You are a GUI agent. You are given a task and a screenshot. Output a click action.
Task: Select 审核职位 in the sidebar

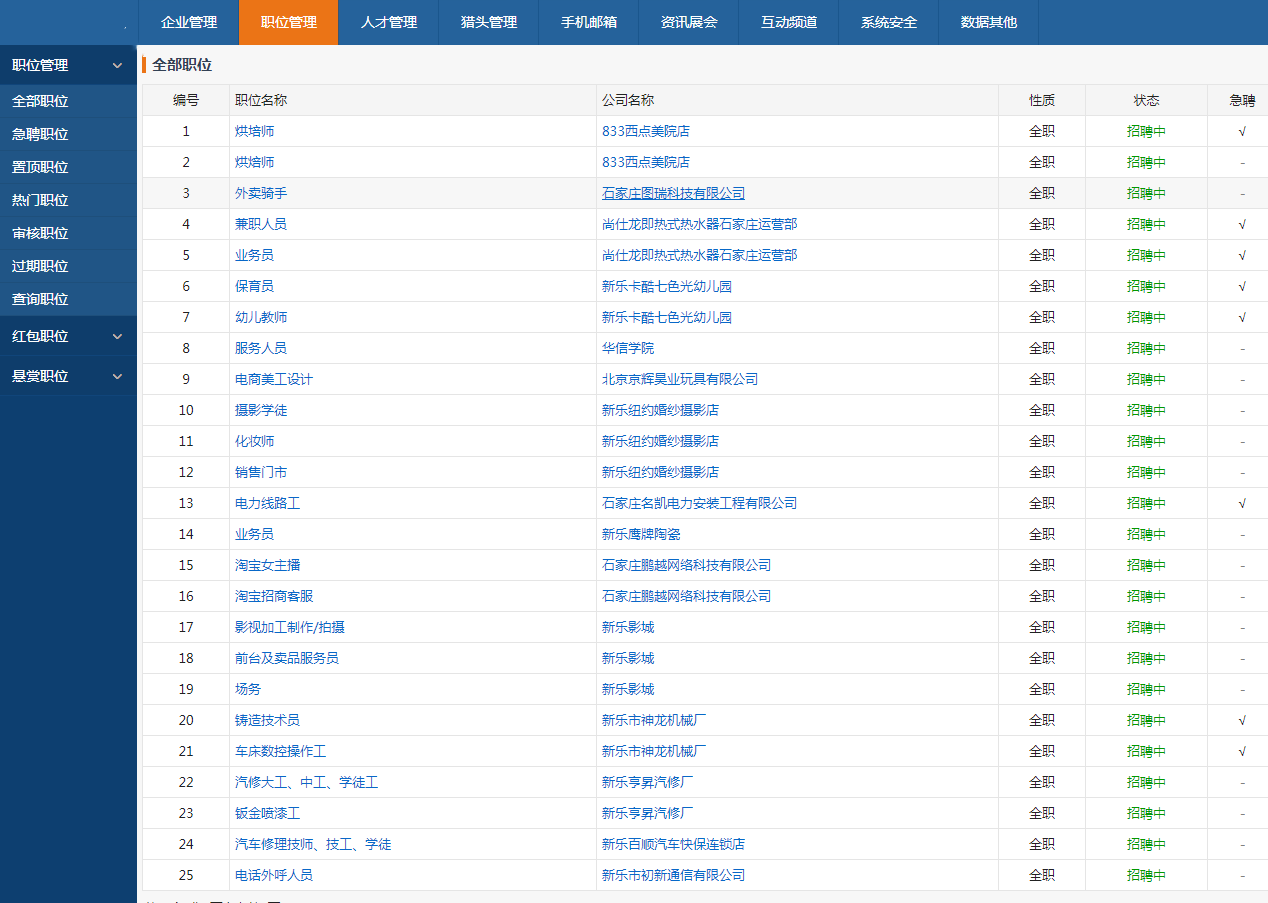pyautogui.click(x=40, y=233)
